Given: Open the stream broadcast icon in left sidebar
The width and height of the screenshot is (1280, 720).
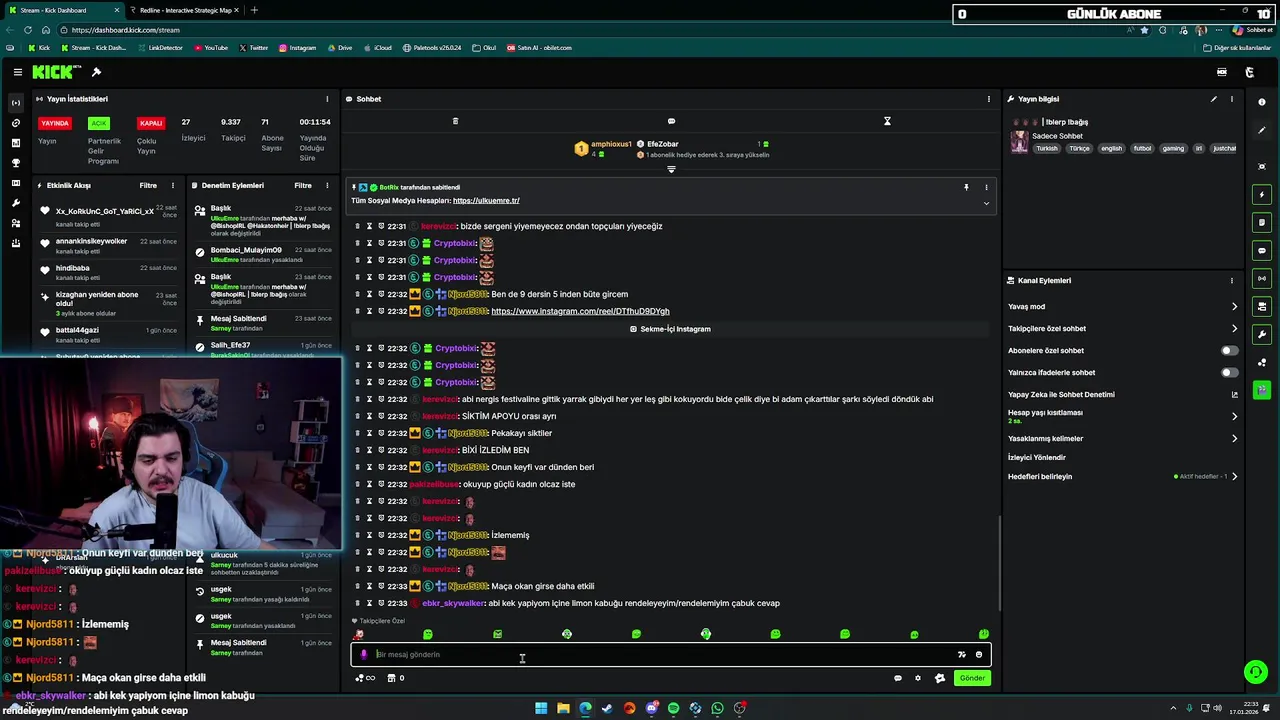Looking at the screenshot, I should point(15,103).
